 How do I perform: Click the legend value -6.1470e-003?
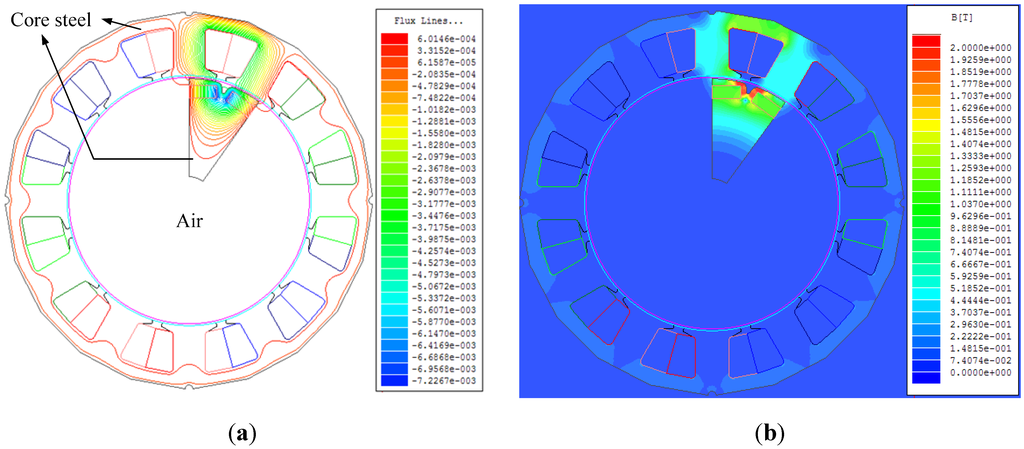click(x=444, y=333)
